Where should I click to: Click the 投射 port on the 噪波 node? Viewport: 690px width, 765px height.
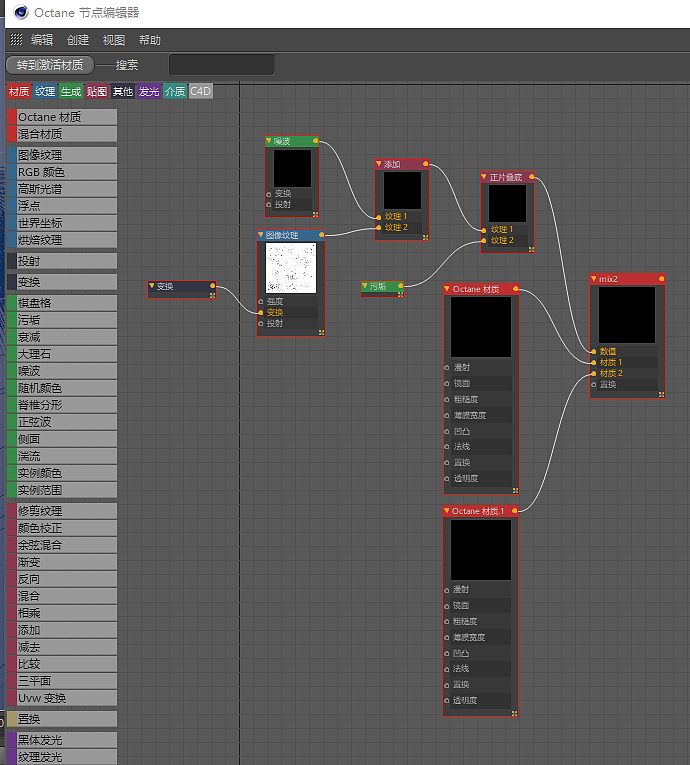pyautogui.click(x=268, y=204)
